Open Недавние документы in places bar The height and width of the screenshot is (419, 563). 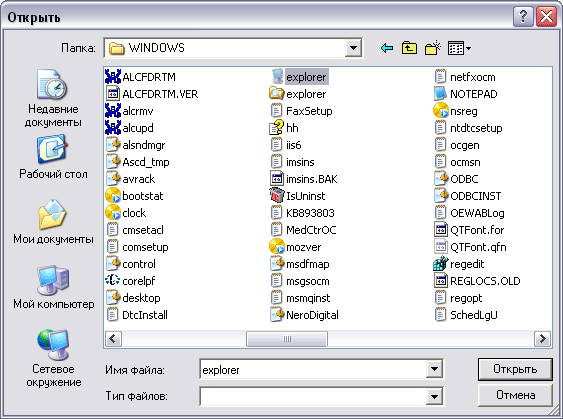[53, 98]
